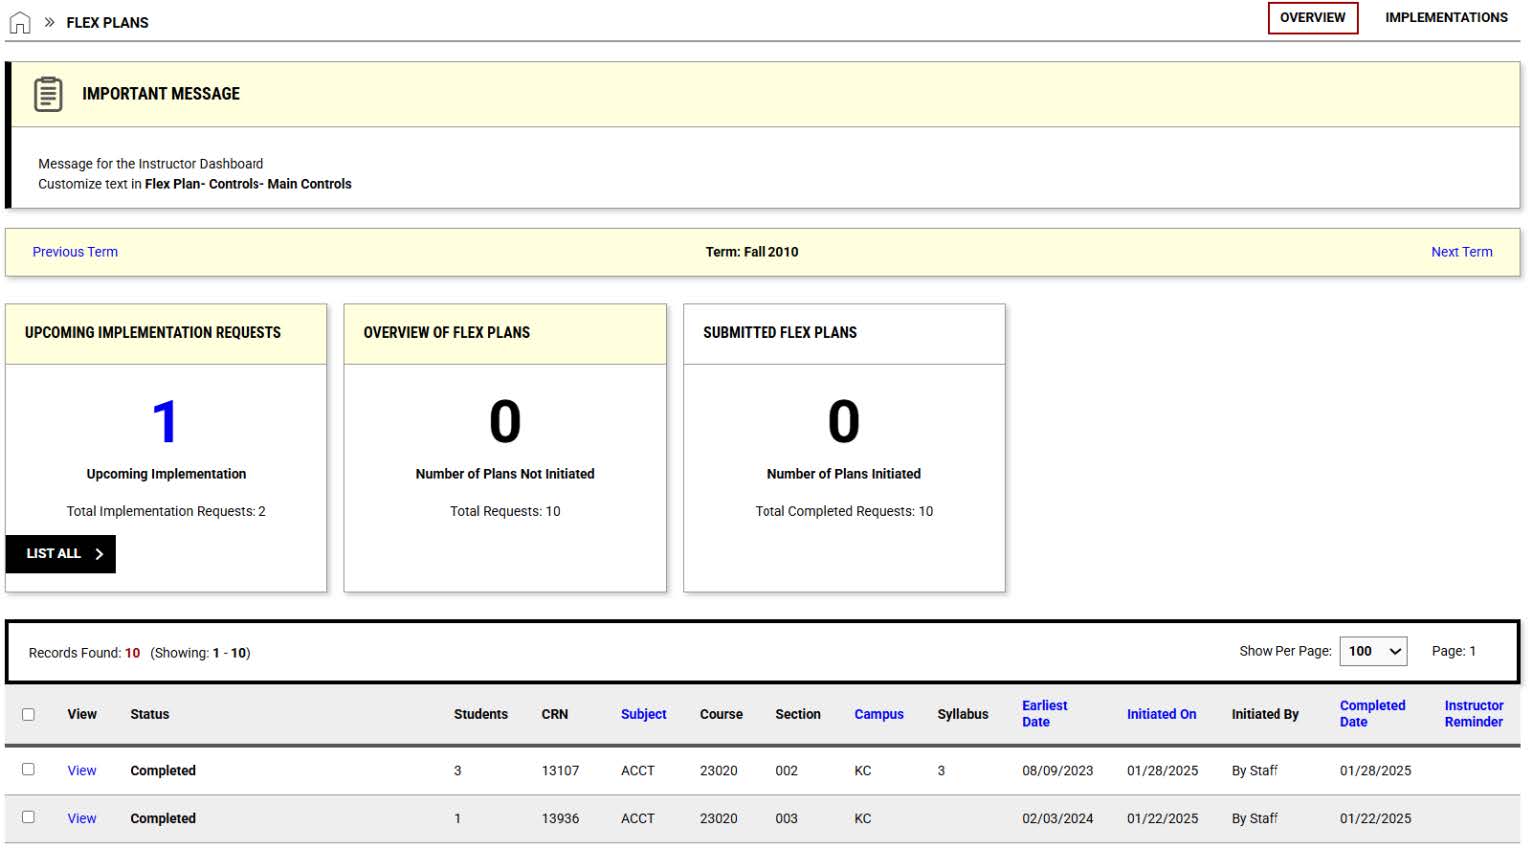Open View for the CRN 13107 record

81,770
